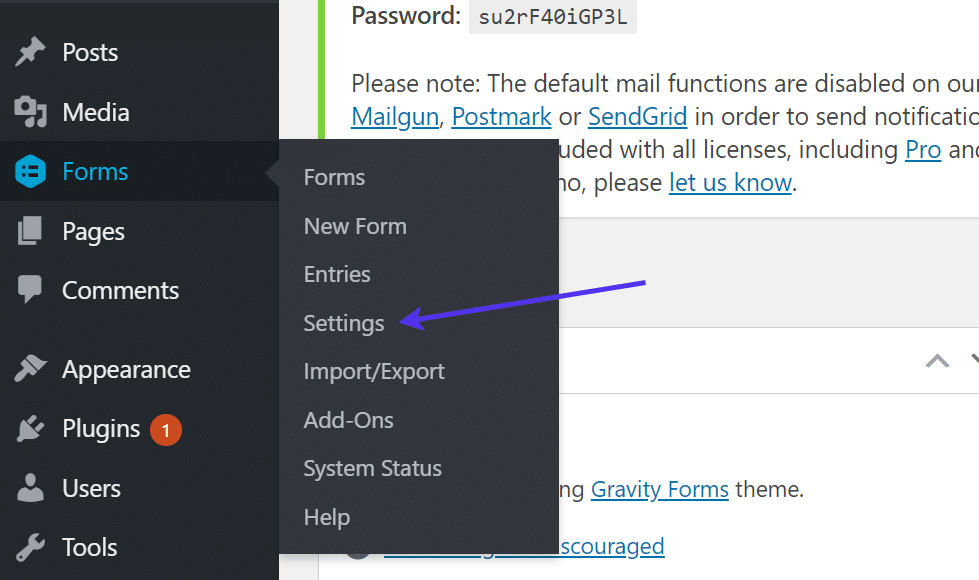Click the Plugins plug icon
Screen dimensions: 979x580
[x=30, y=429]
